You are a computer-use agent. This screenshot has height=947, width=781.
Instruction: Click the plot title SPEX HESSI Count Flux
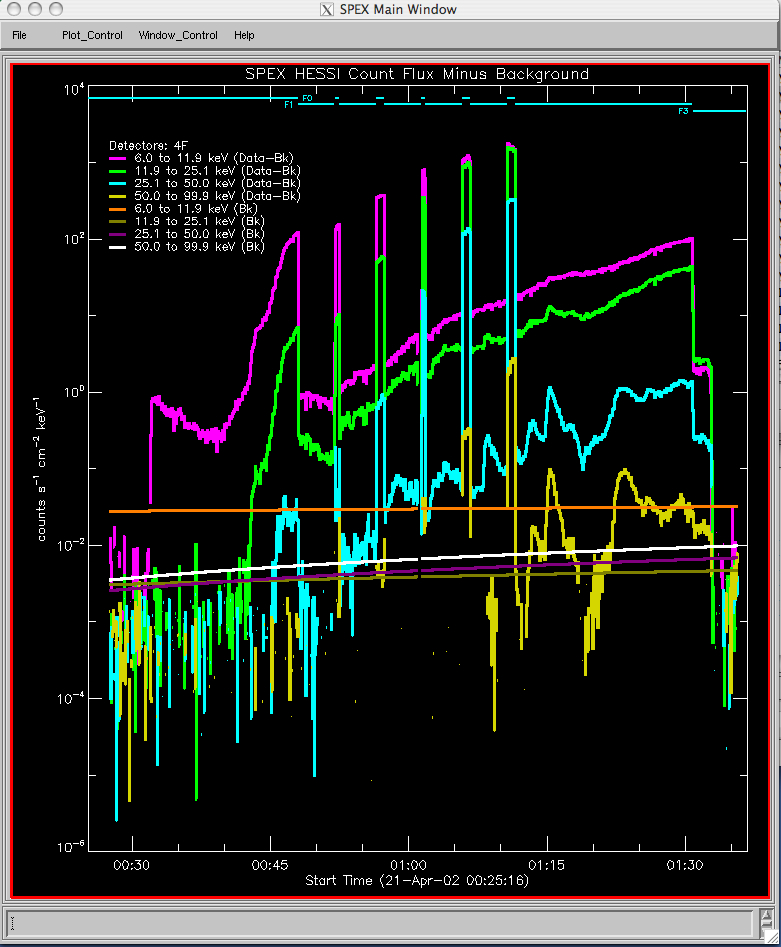tap(417, 74)
